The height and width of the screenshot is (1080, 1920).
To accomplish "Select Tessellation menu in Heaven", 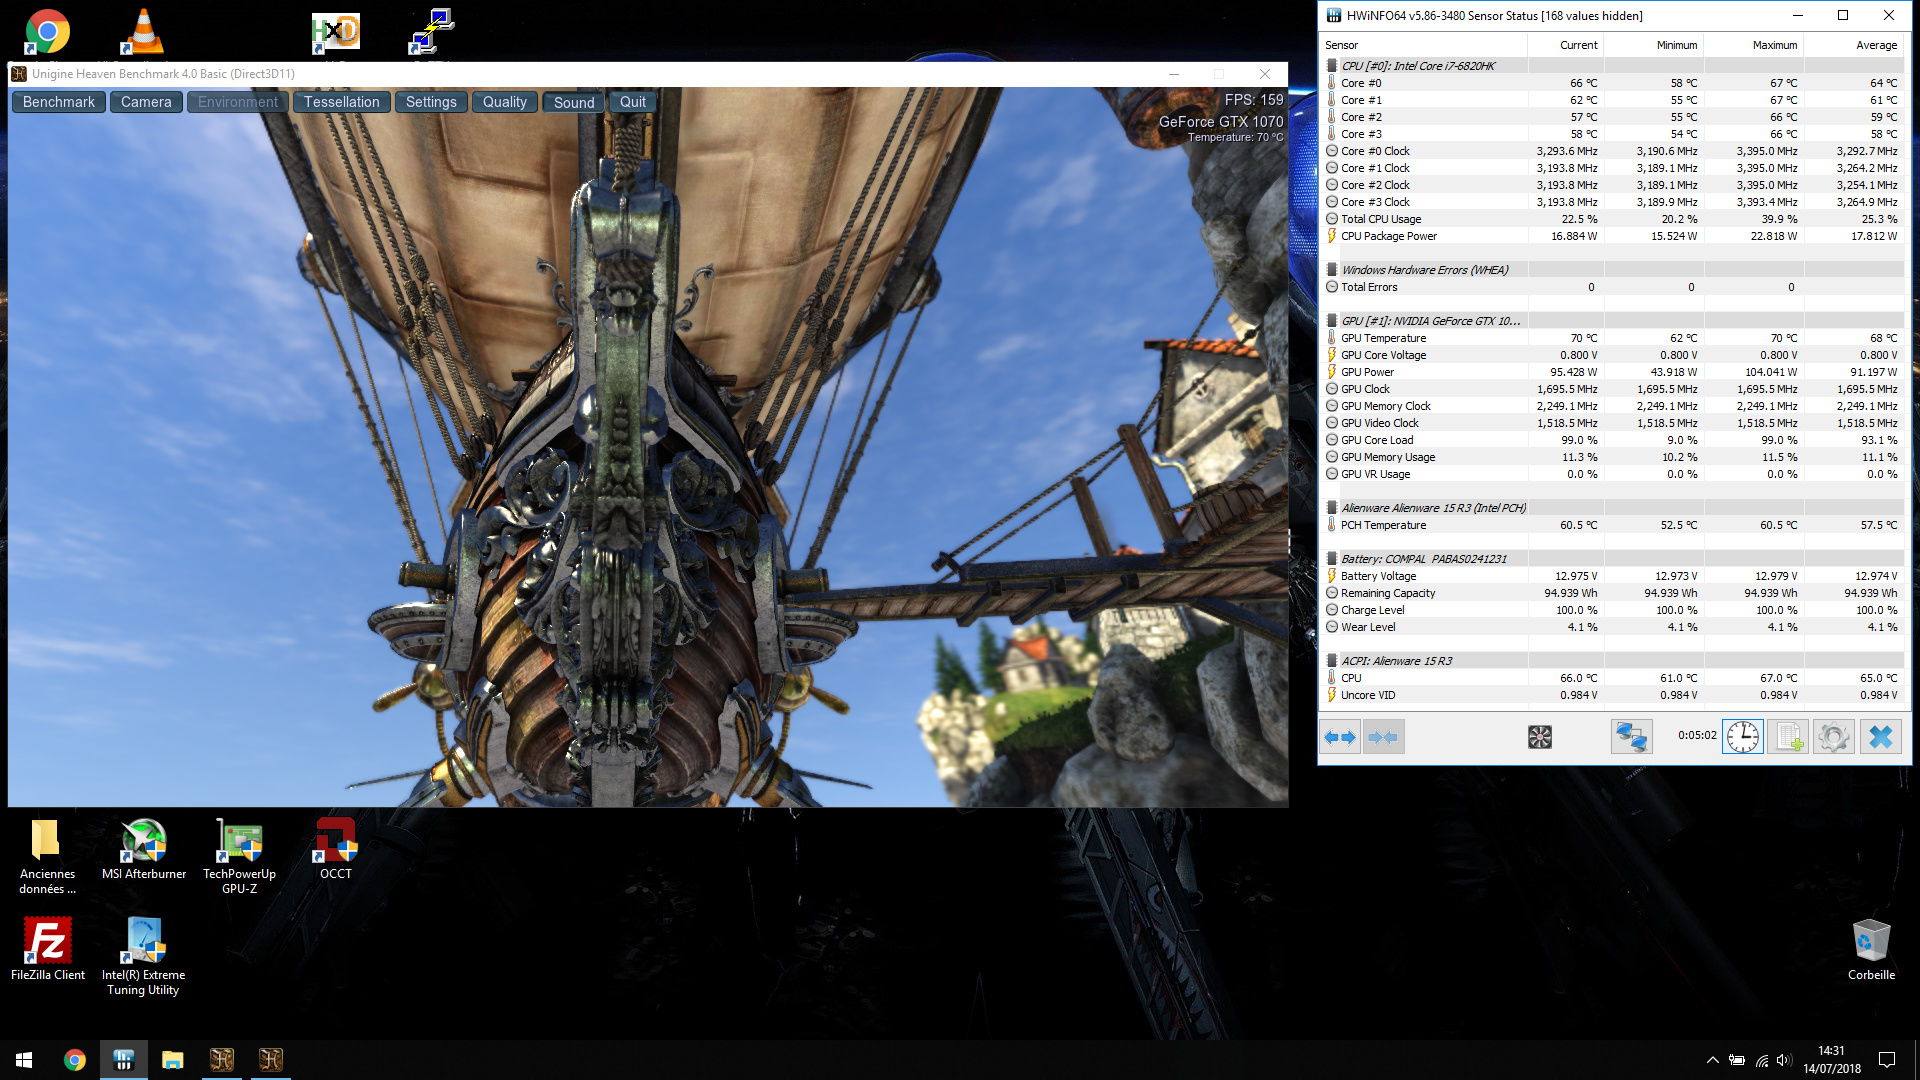I will click(342, 102).
